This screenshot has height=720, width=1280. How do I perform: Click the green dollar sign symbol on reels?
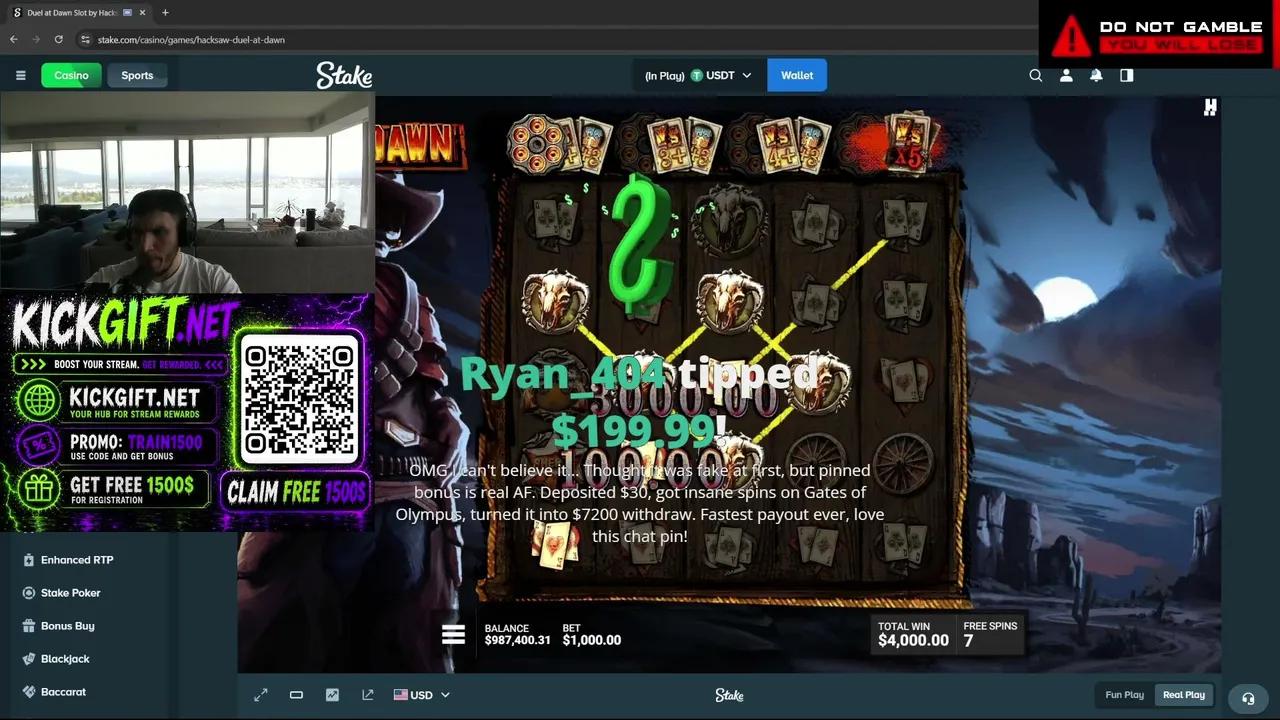(638, 245)
